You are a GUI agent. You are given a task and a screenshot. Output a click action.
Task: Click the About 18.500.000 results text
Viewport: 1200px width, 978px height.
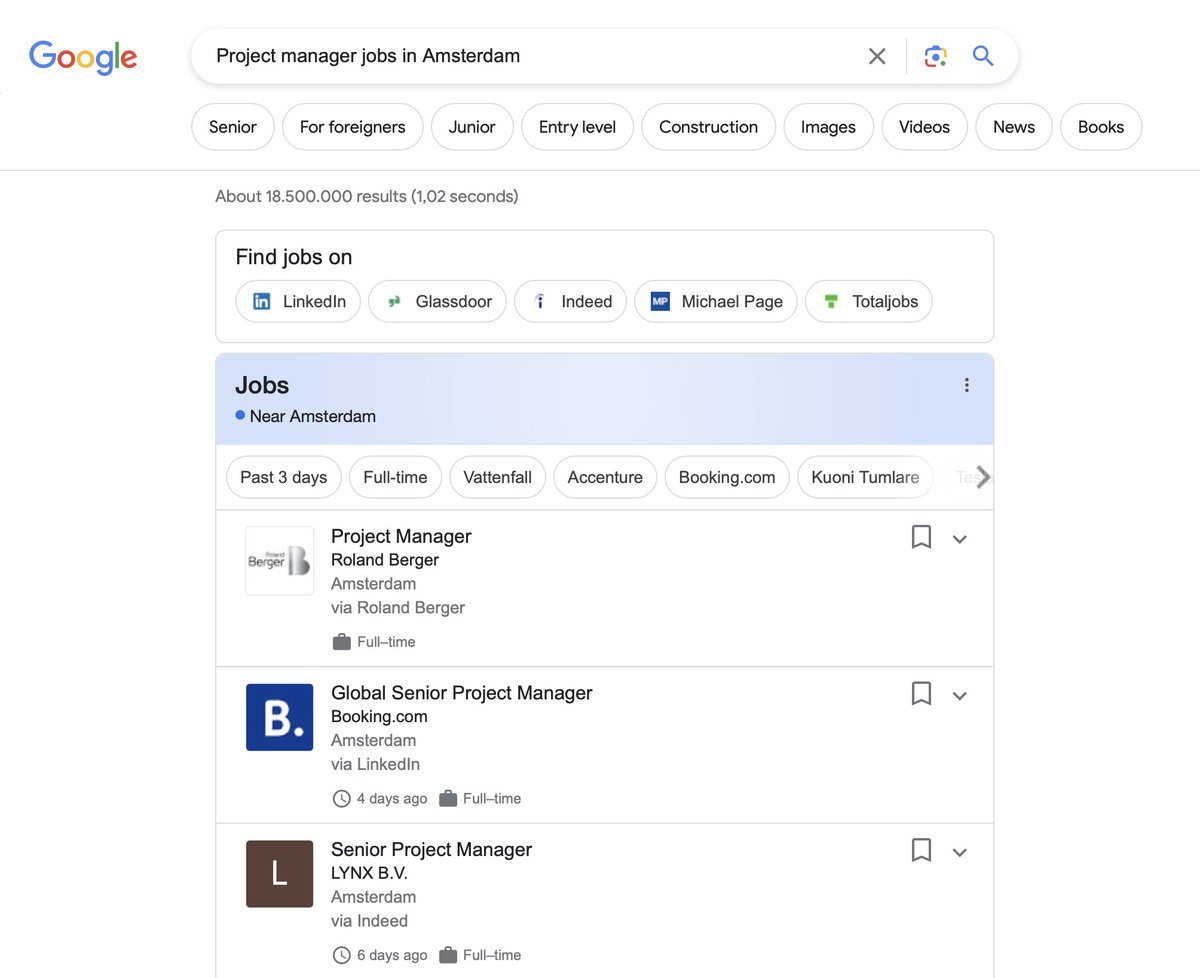pos(367,196)
